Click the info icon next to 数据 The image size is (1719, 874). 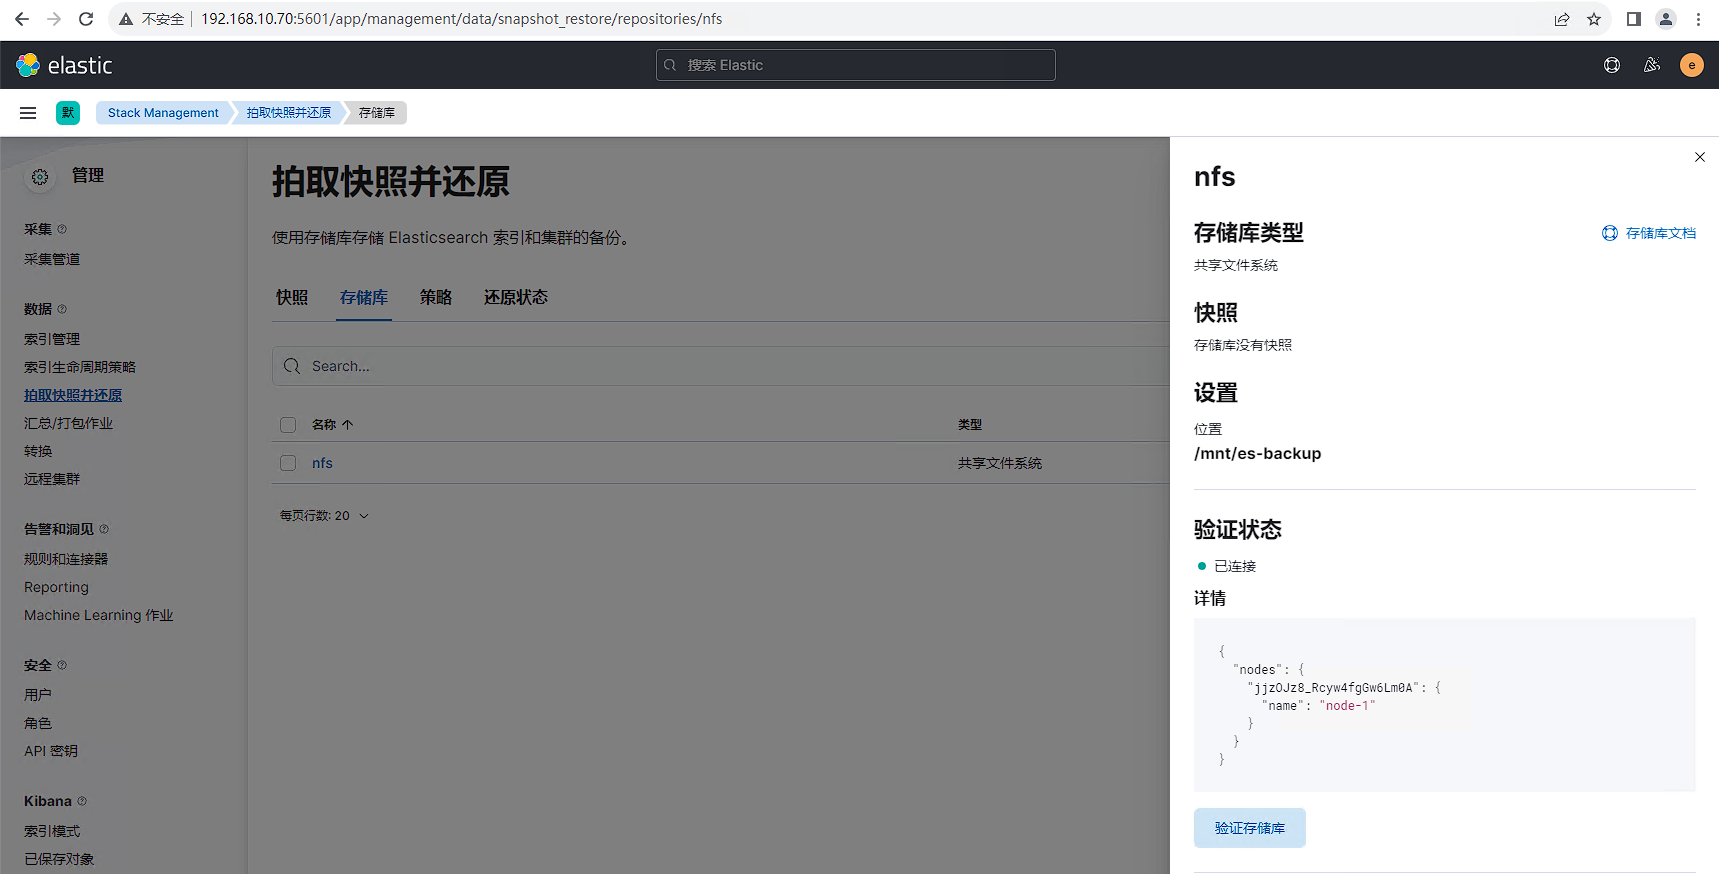62,309
